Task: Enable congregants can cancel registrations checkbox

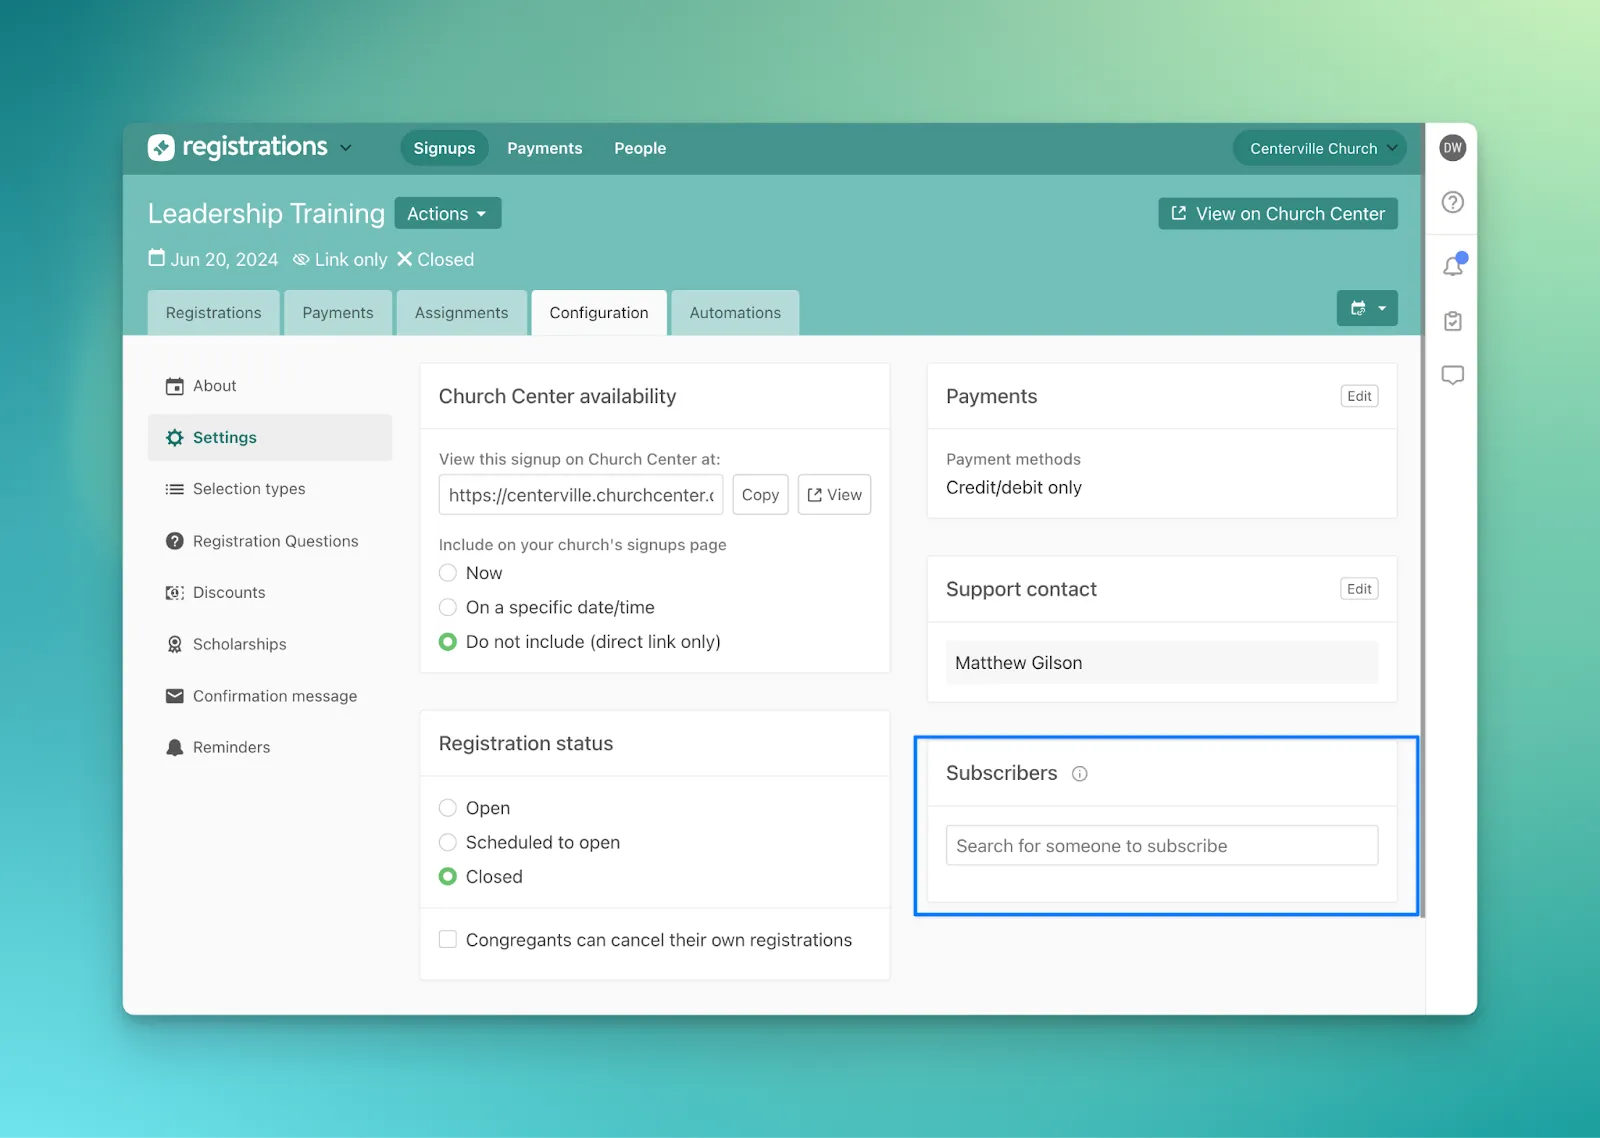Action: 448,940
